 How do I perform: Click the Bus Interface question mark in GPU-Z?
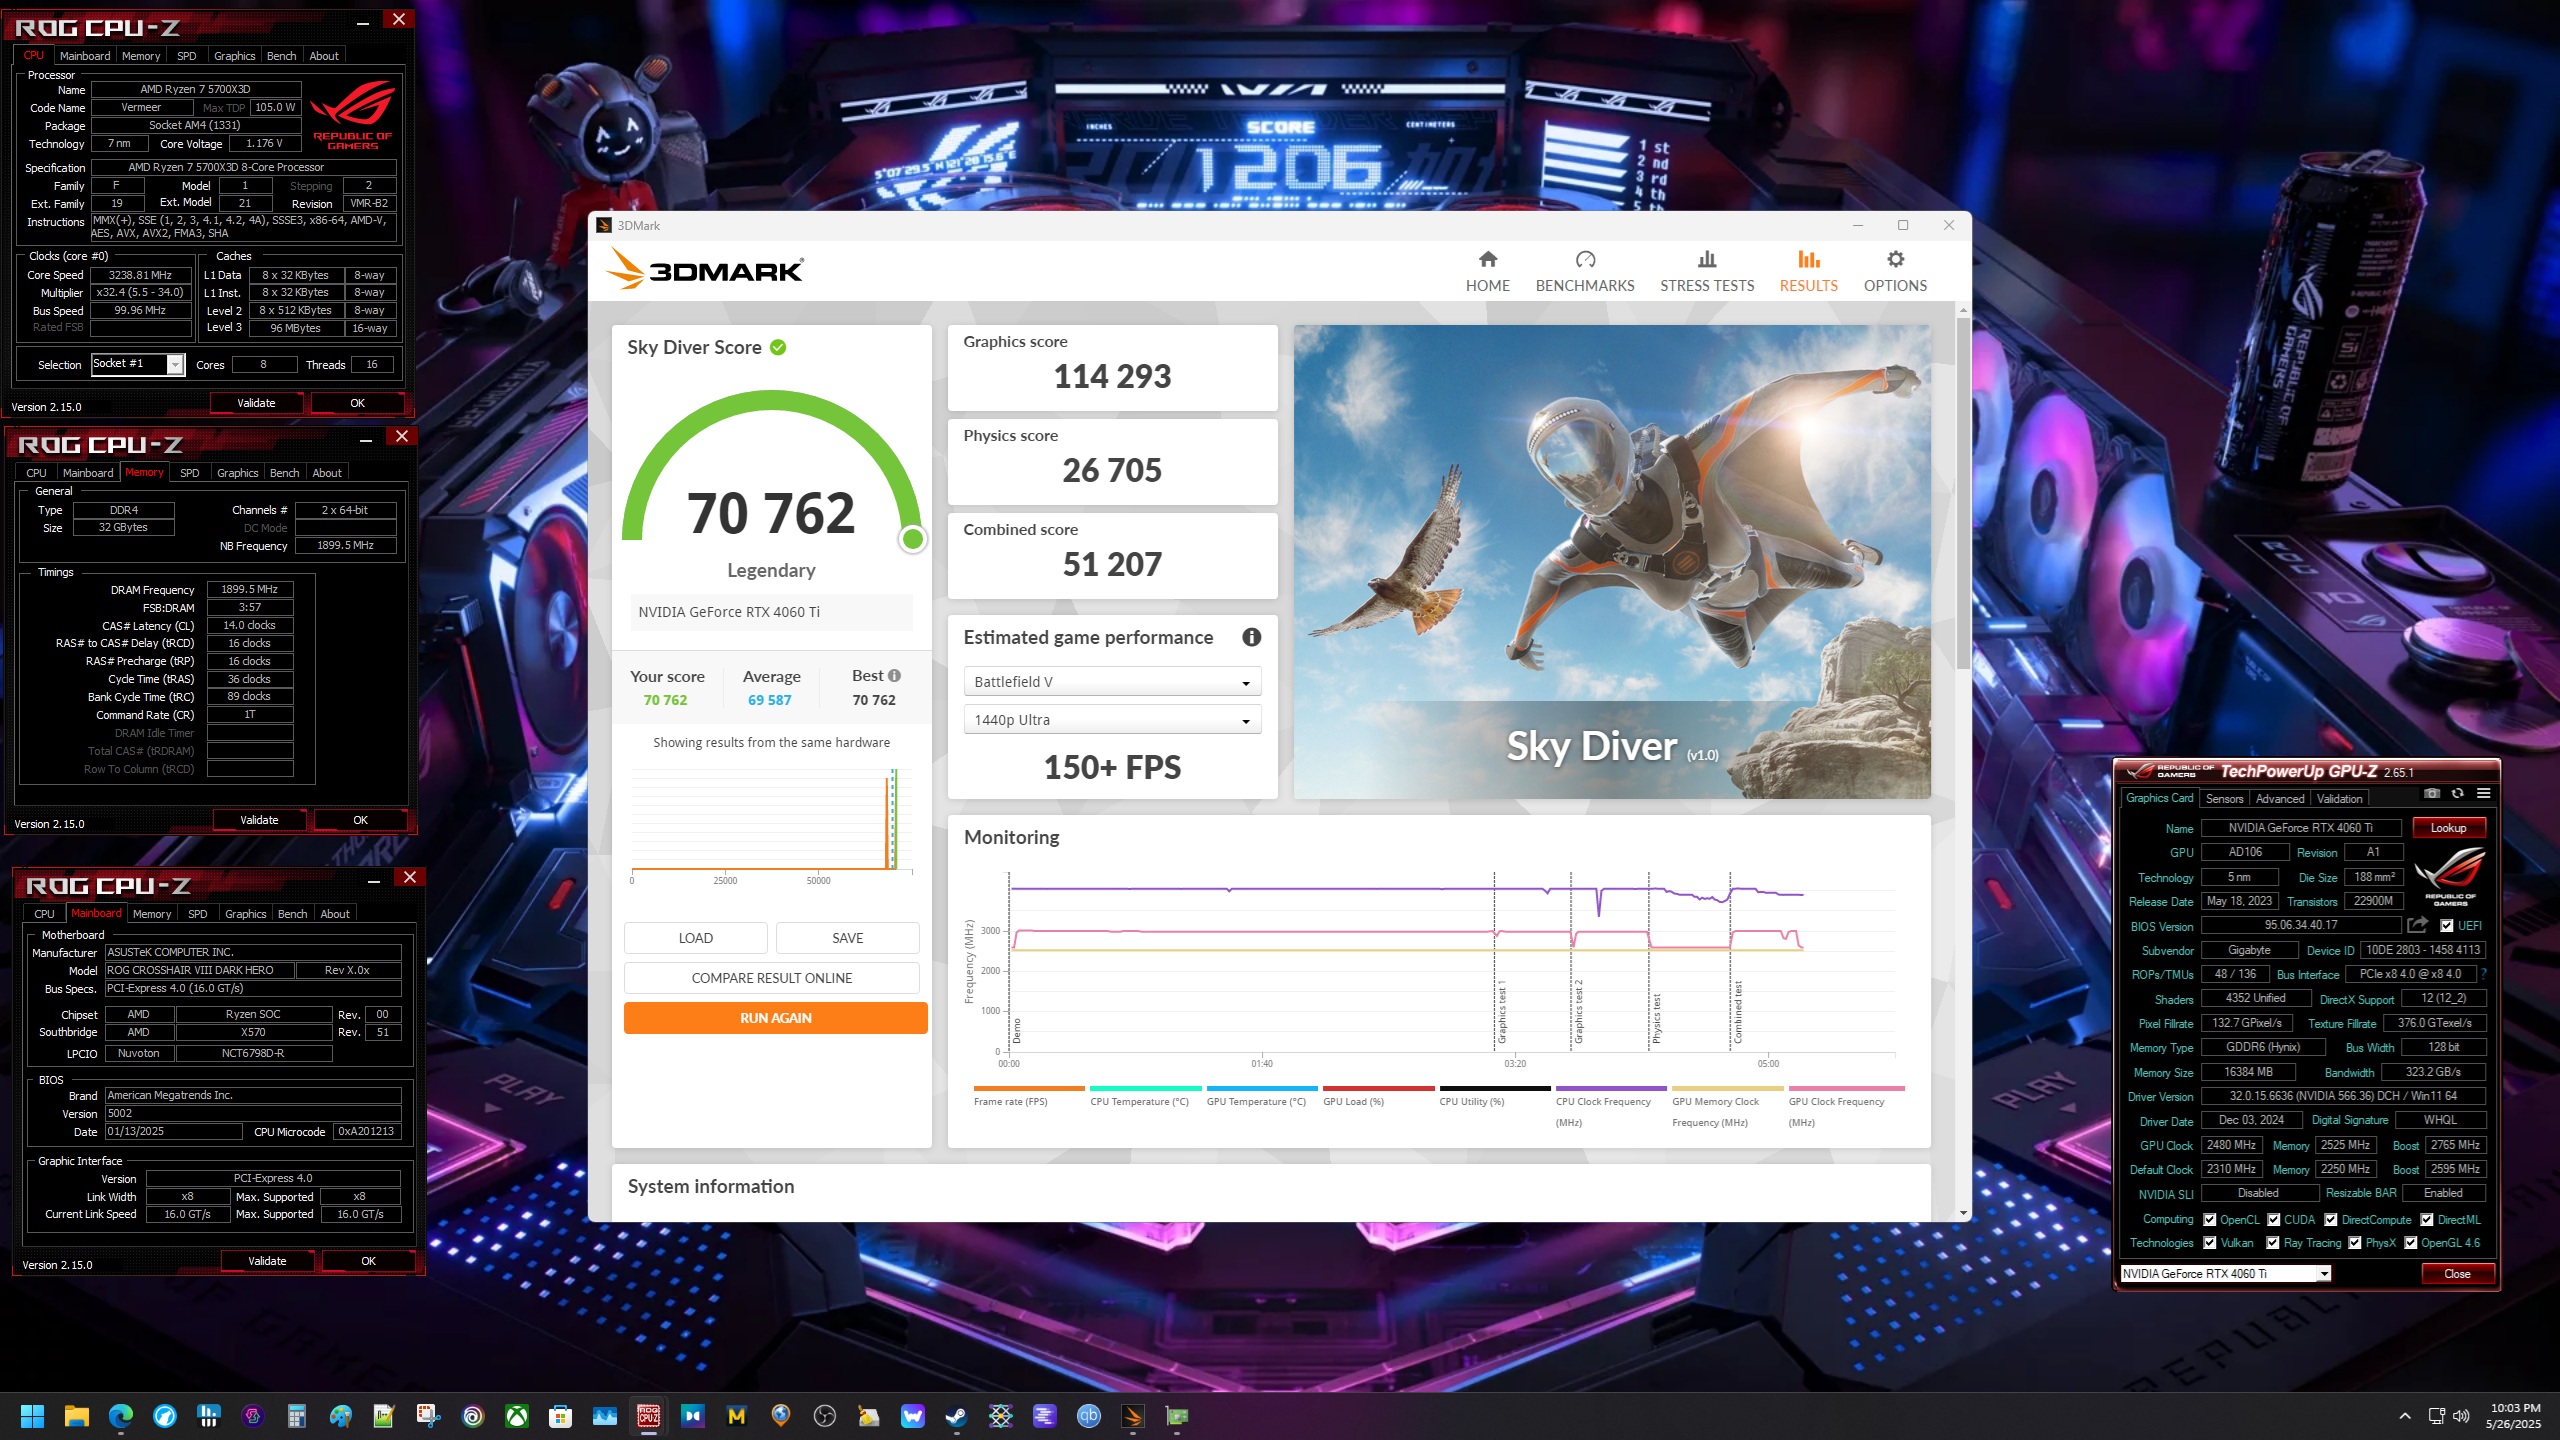(2483, 974)
